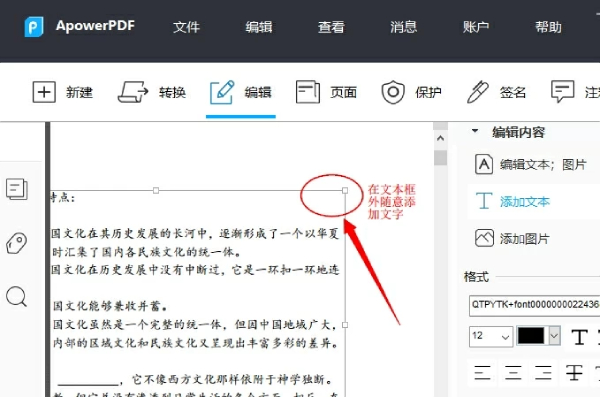Viewport: 600px width, 397px height.
Task: Click the 页面 toolbar label
Action: (x=344, y=93)
